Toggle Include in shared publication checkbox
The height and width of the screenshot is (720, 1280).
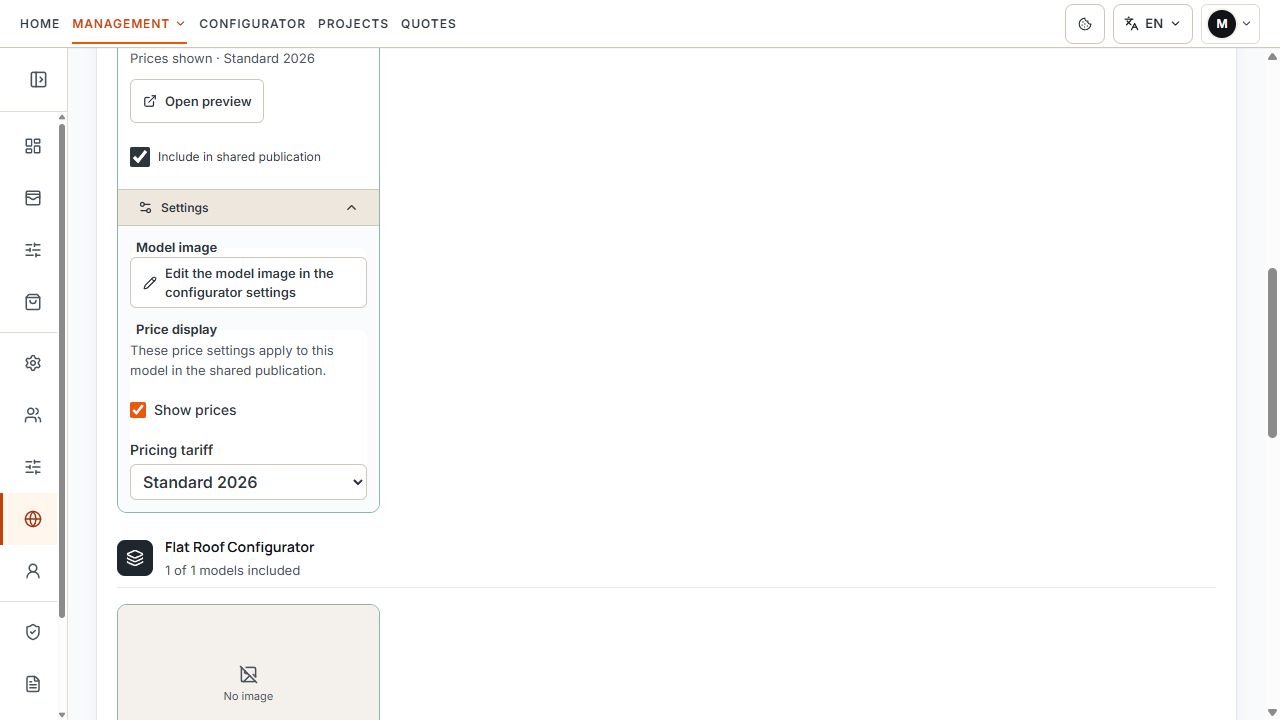coord(140,157)
